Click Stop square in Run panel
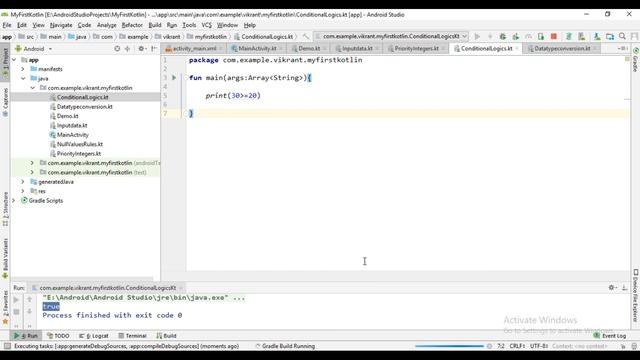 click(x=16, y=312)
